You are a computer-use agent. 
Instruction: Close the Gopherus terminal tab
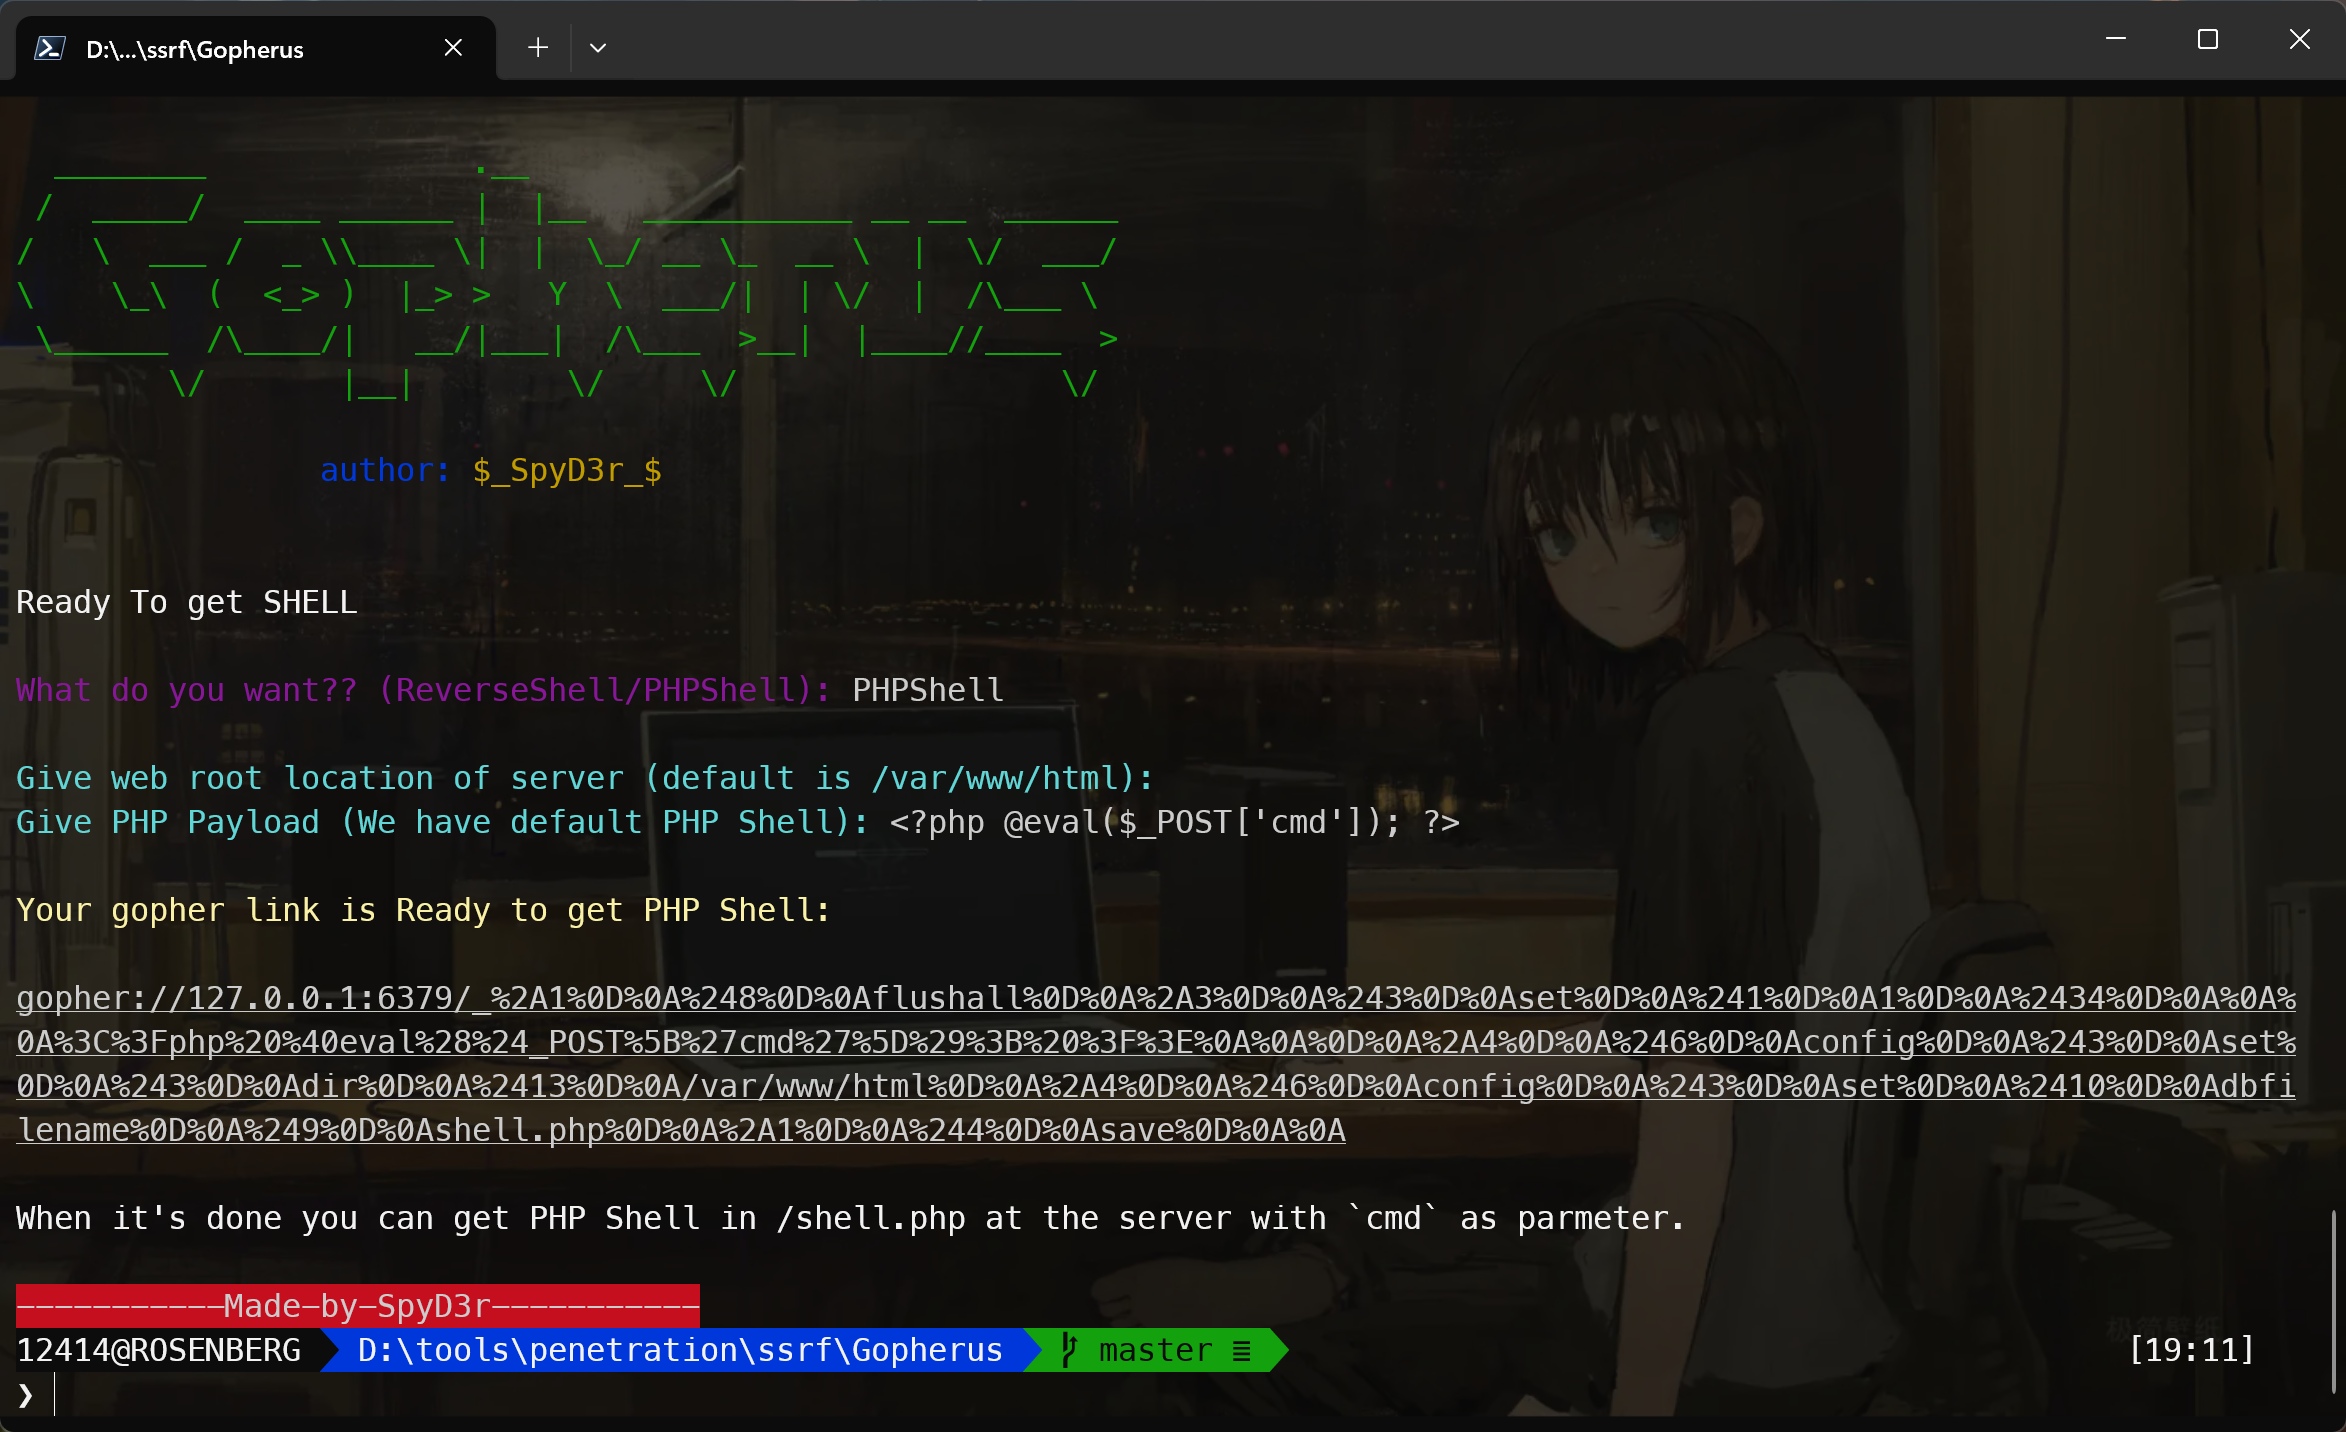pyautogui.click(x=453, y=48)
